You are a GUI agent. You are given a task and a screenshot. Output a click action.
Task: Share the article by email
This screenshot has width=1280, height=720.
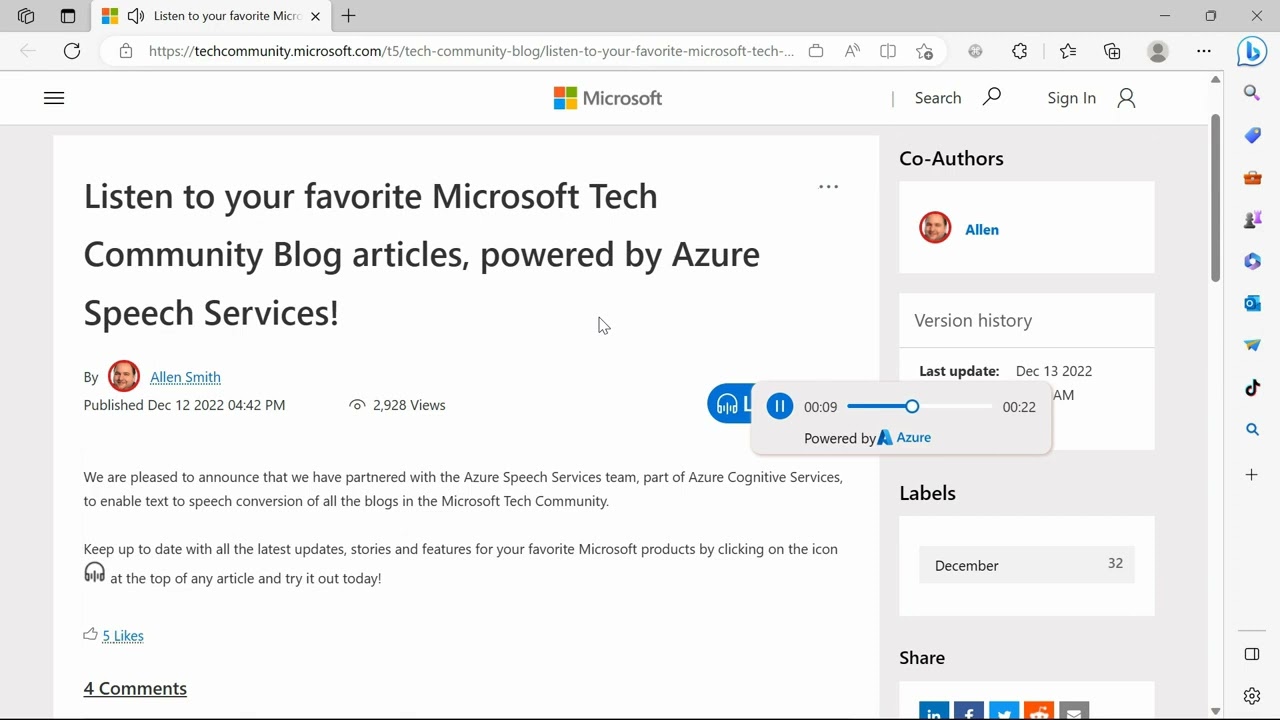(1074, 712)
